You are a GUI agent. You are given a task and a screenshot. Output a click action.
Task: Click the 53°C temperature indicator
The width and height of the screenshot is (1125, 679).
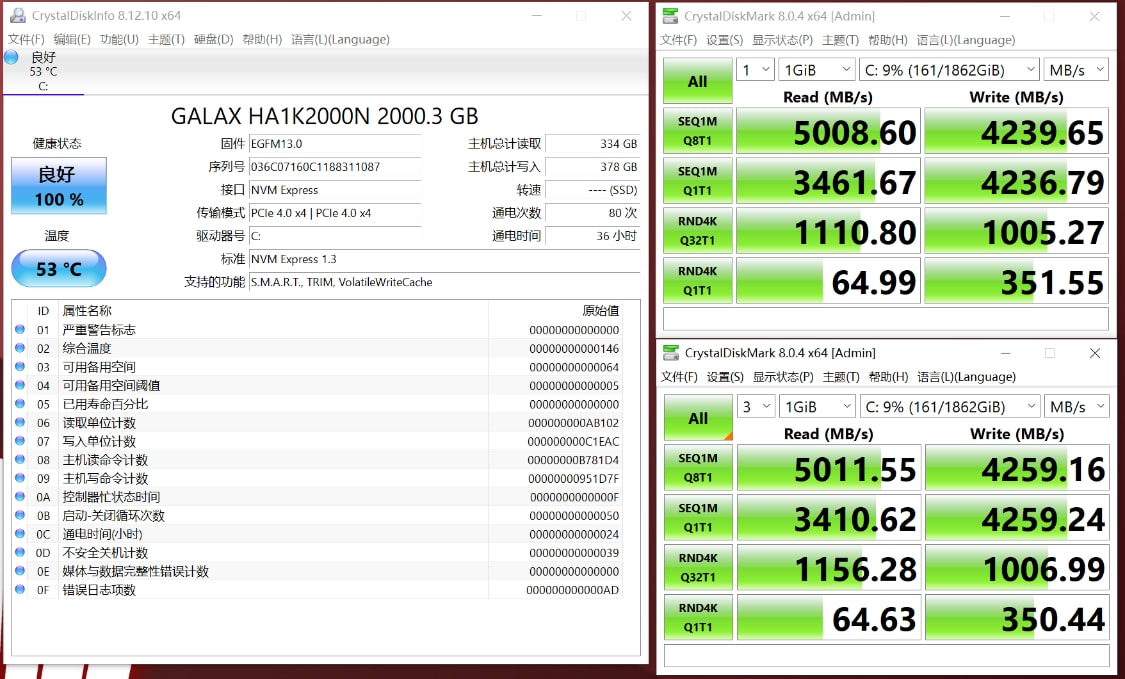pos(58,268)
